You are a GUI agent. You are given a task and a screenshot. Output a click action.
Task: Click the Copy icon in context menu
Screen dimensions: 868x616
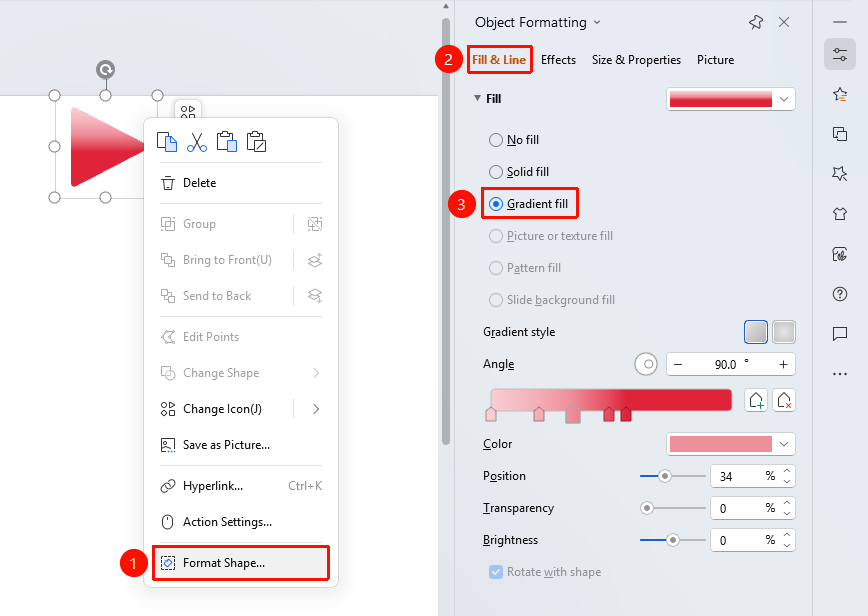(x=167, y=142)
